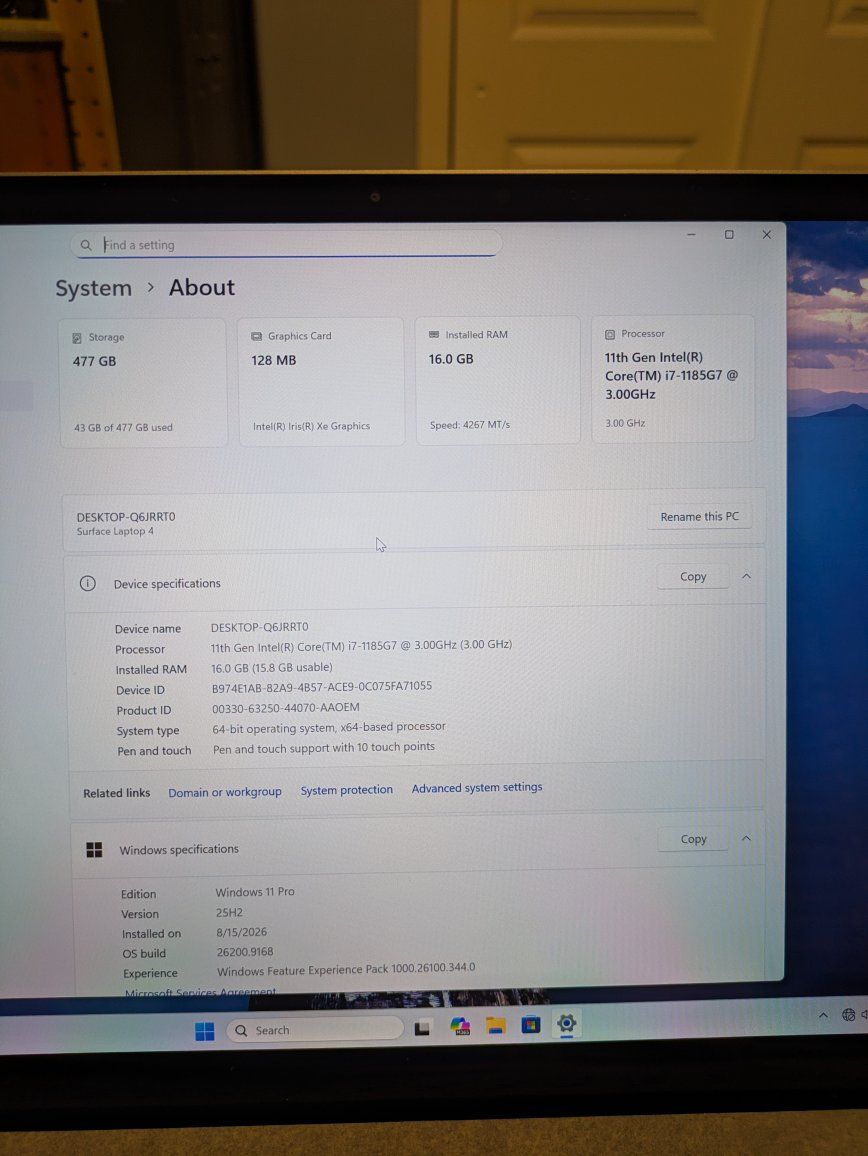The width and height of the screenshot is (868, 1156).
Task: Open System protection link
Action: click(x=347, y=790)
